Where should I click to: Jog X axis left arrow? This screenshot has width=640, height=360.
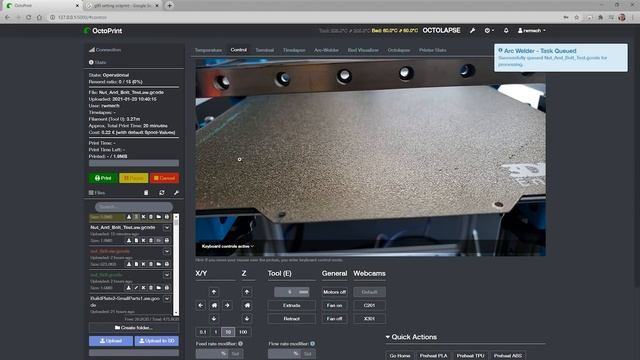point(201,305)
